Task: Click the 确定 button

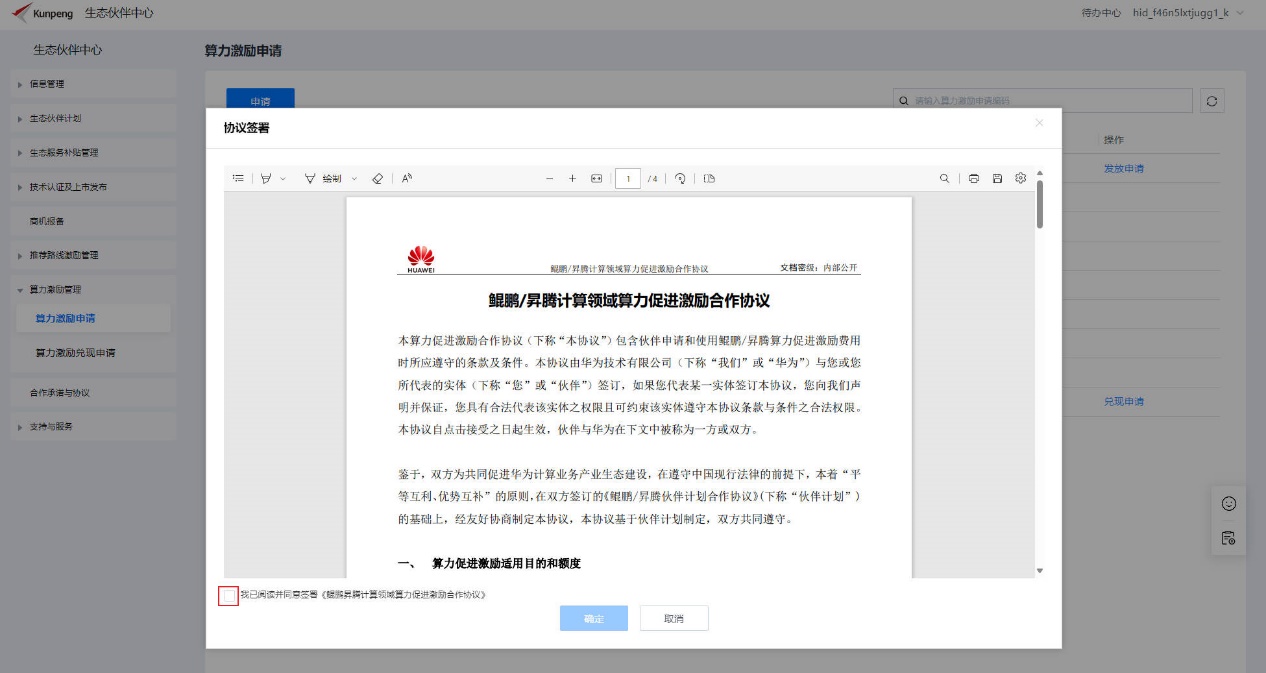Action: pyautogui.click(x=594, y=618)
